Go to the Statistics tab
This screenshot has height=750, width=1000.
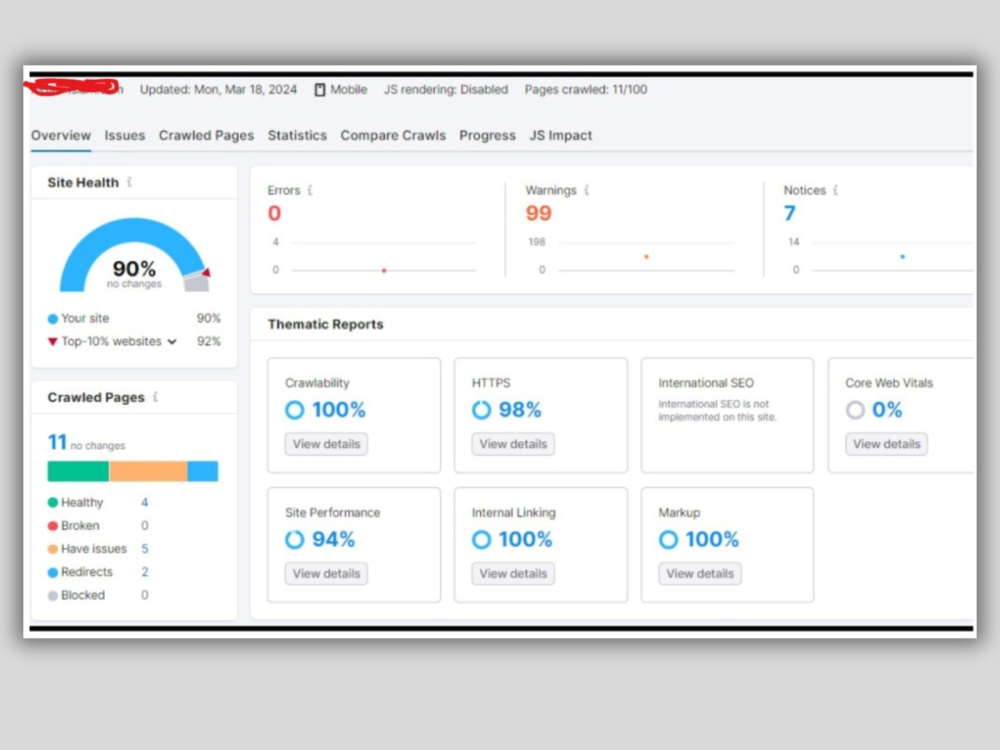point(297,135)
